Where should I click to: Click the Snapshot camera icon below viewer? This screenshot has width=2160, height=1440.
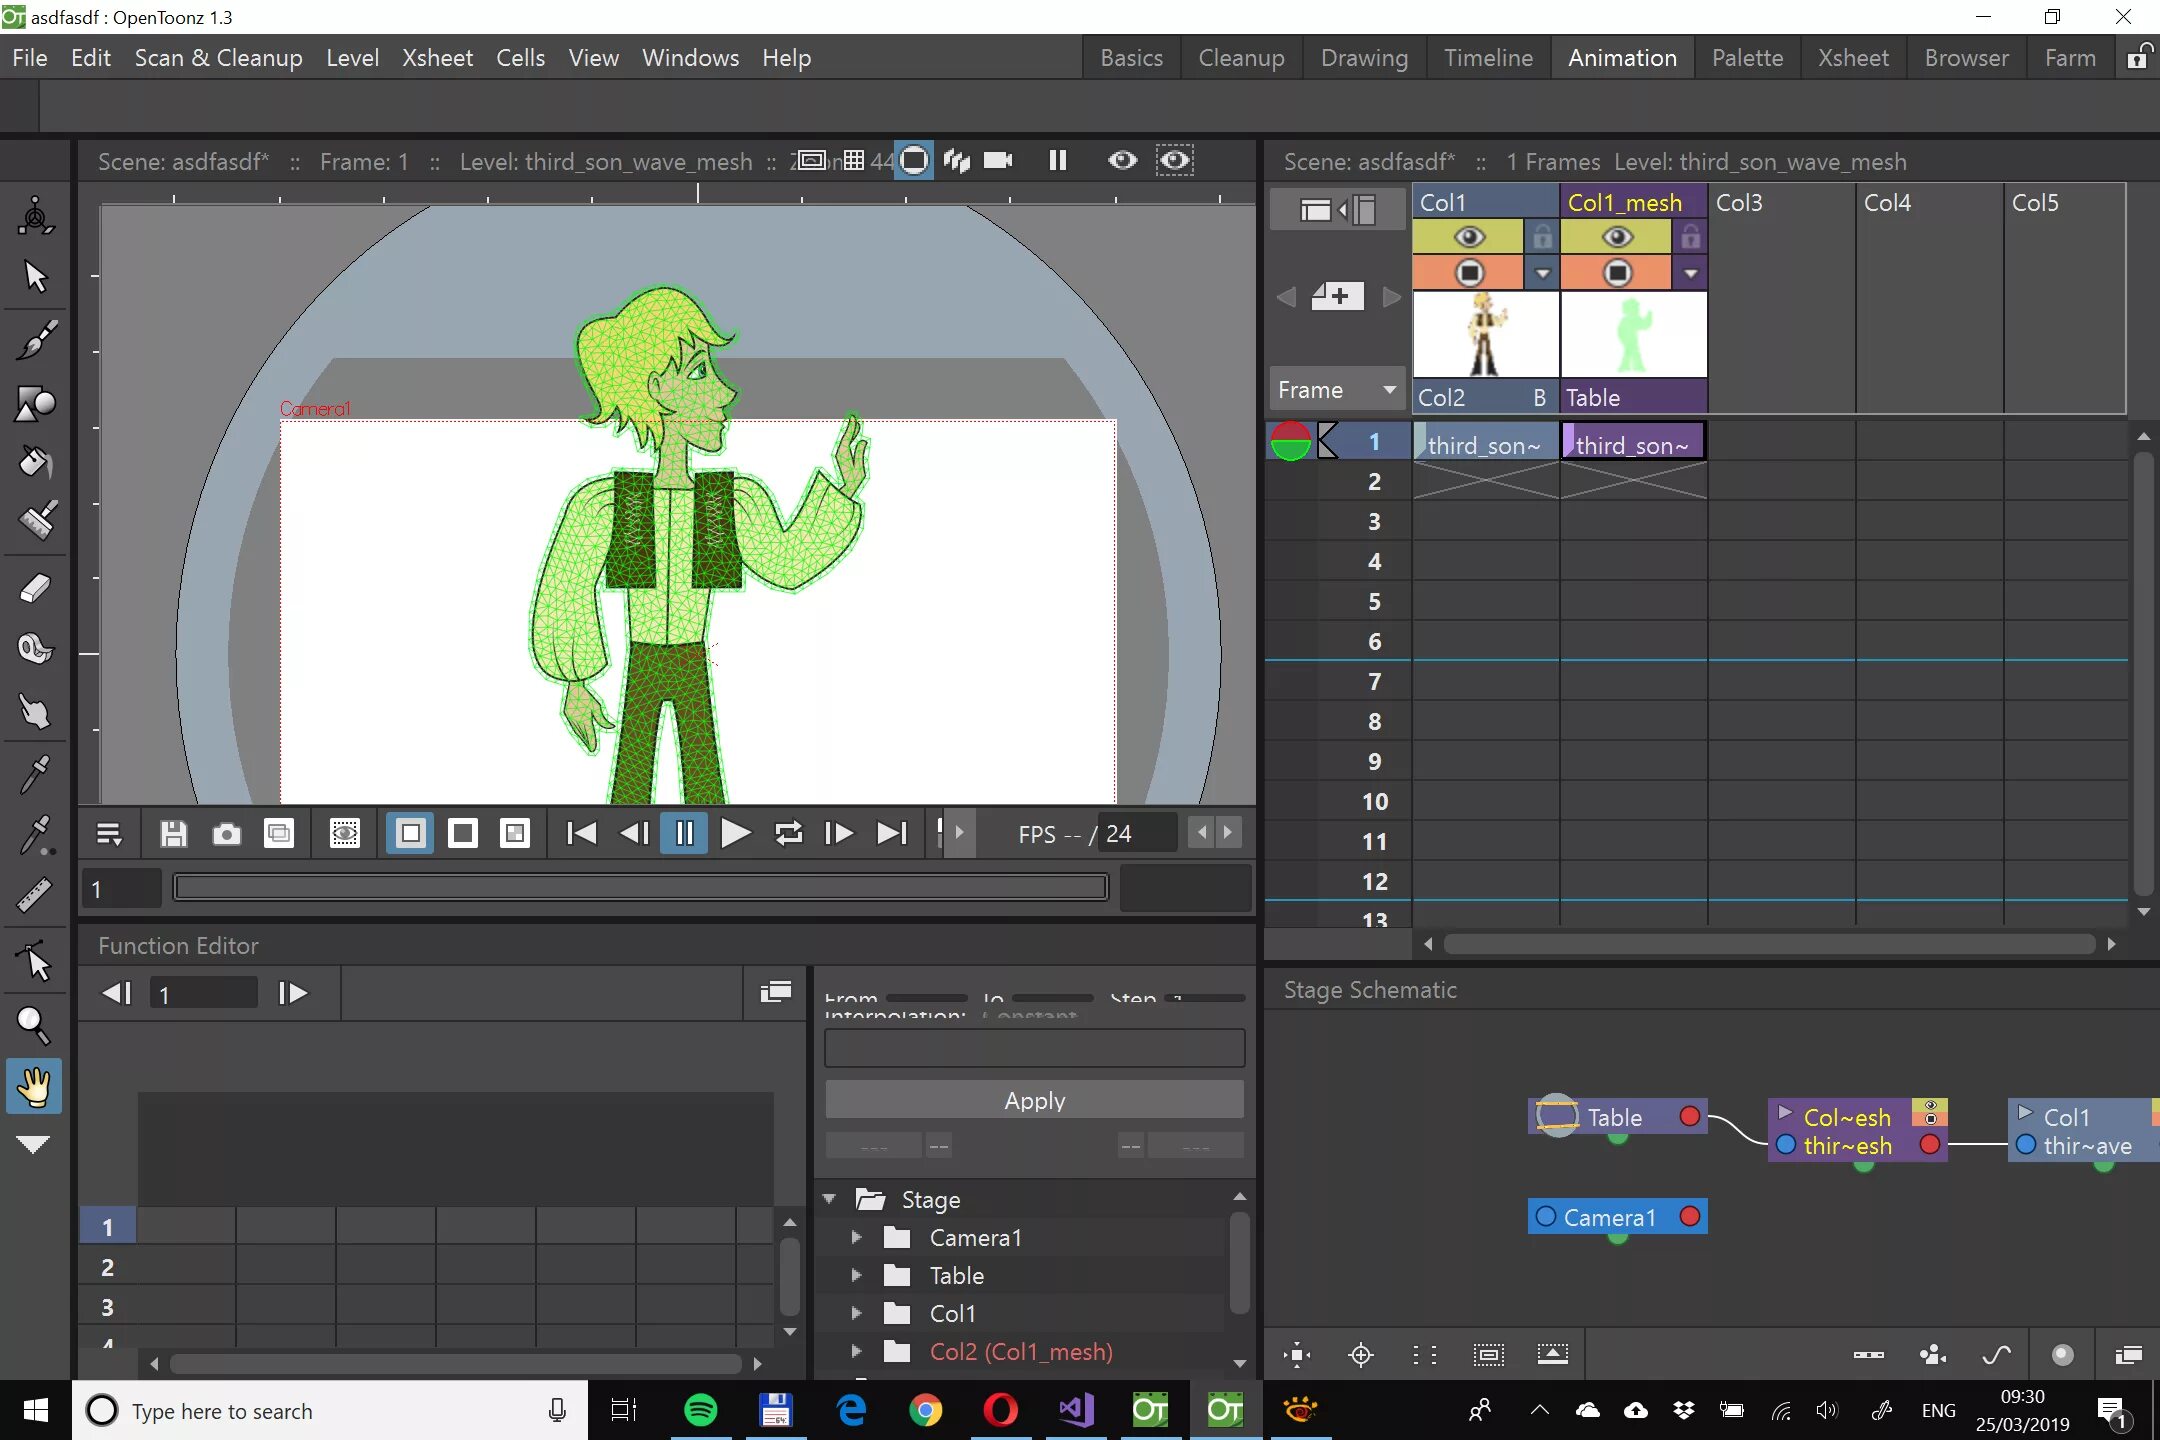tap(227, 834)
